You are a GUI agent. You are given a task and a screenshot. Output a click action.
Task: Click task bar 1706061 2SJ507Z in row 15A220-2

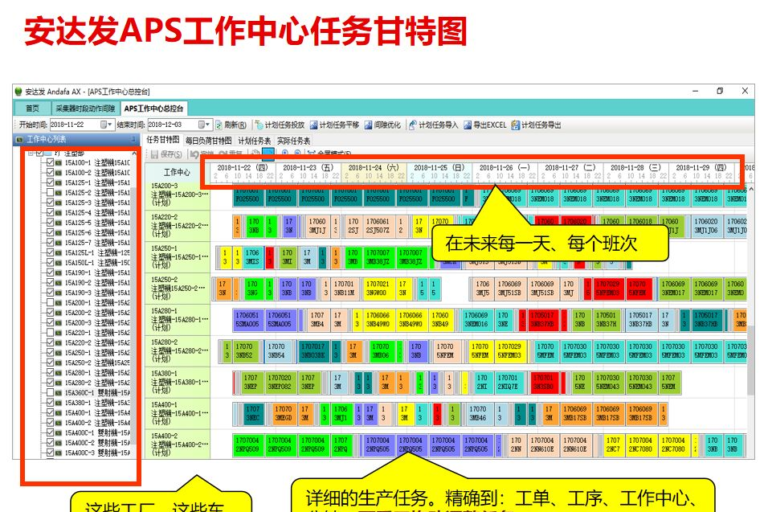tap(378, 226)
